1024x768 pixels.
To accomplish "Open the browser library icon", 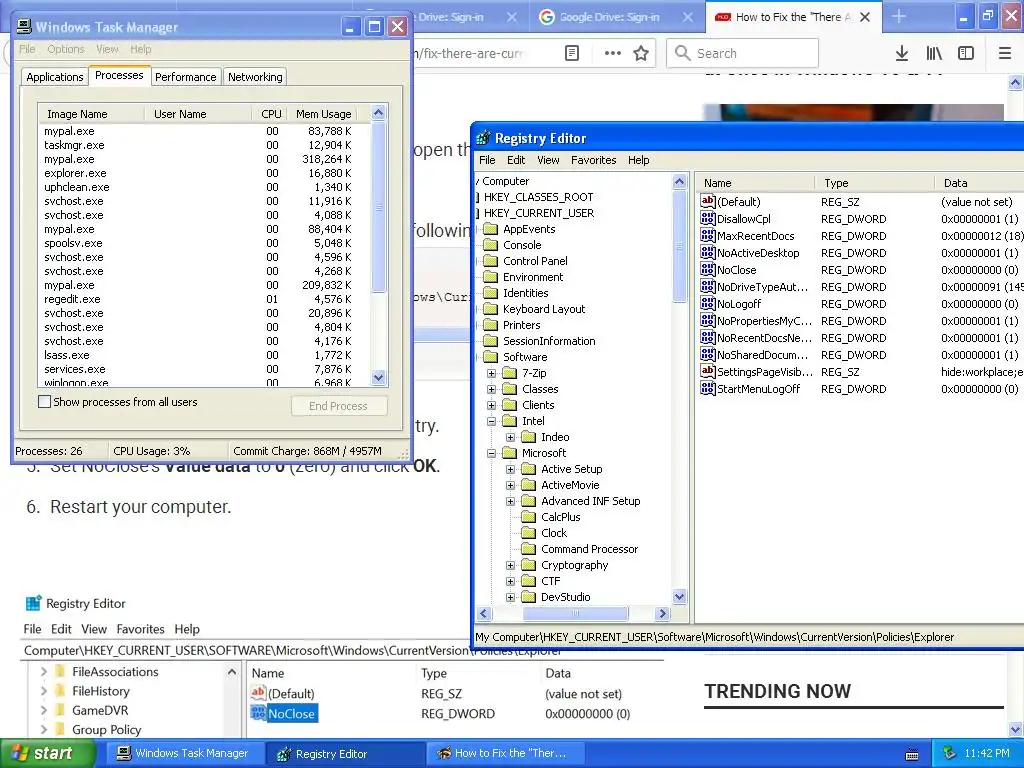I will pyautogui.click(x=934, y=54).
